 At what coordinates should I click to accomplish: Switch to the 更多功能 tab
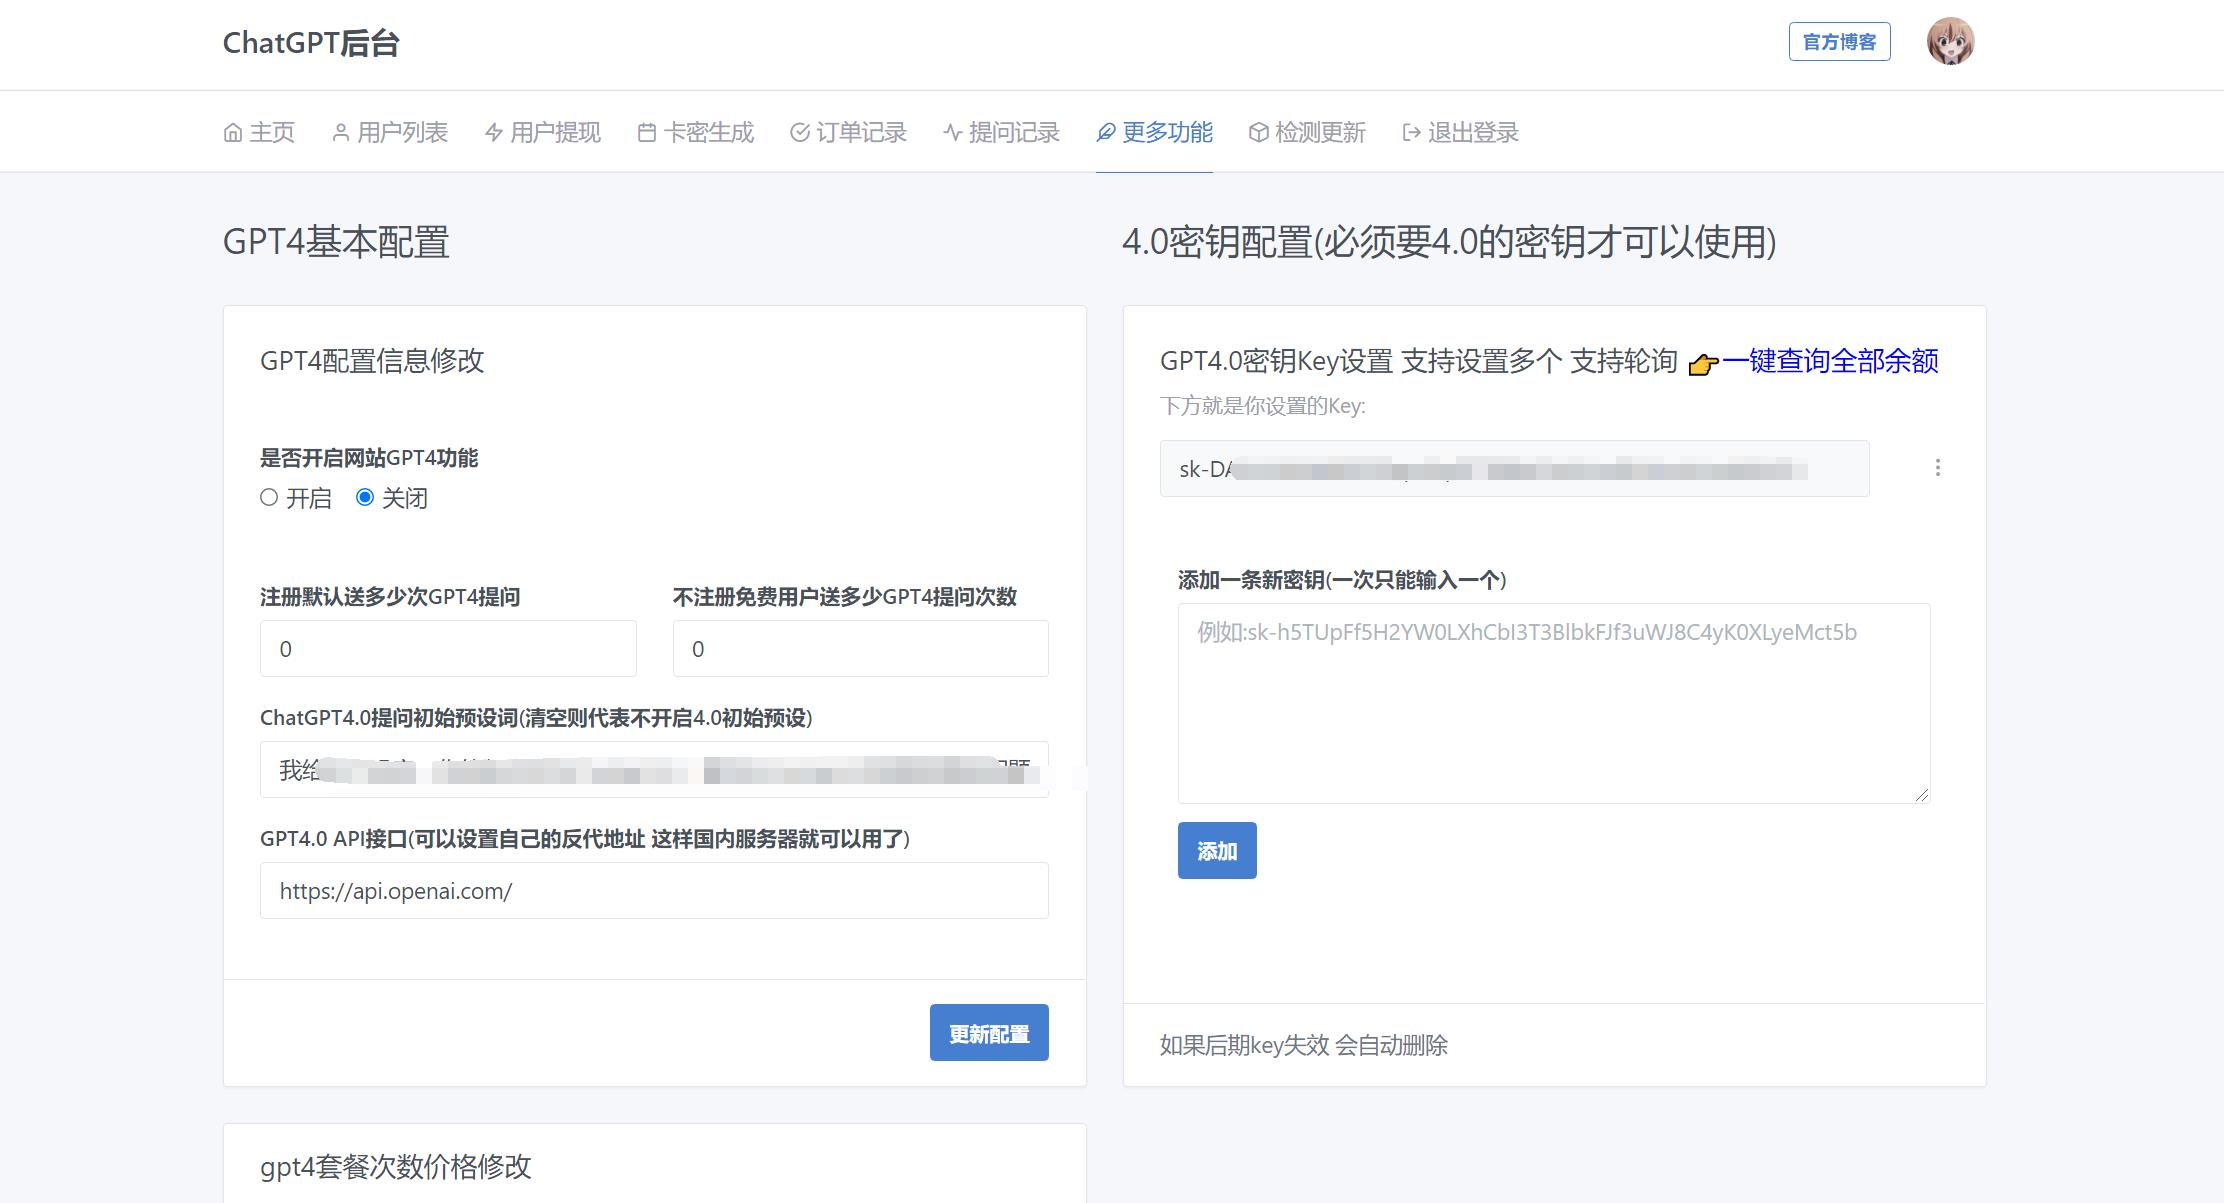point(1155,133)
